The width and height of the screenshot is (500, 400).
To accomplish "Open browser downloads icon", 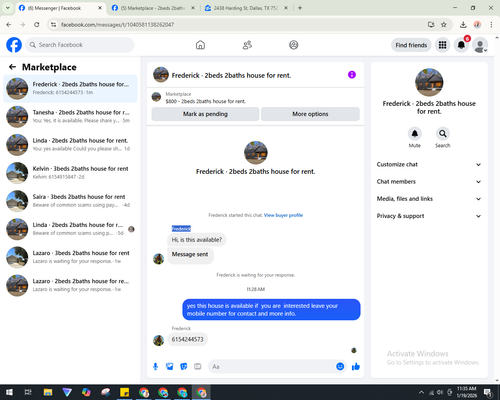I will coord(463,24).
